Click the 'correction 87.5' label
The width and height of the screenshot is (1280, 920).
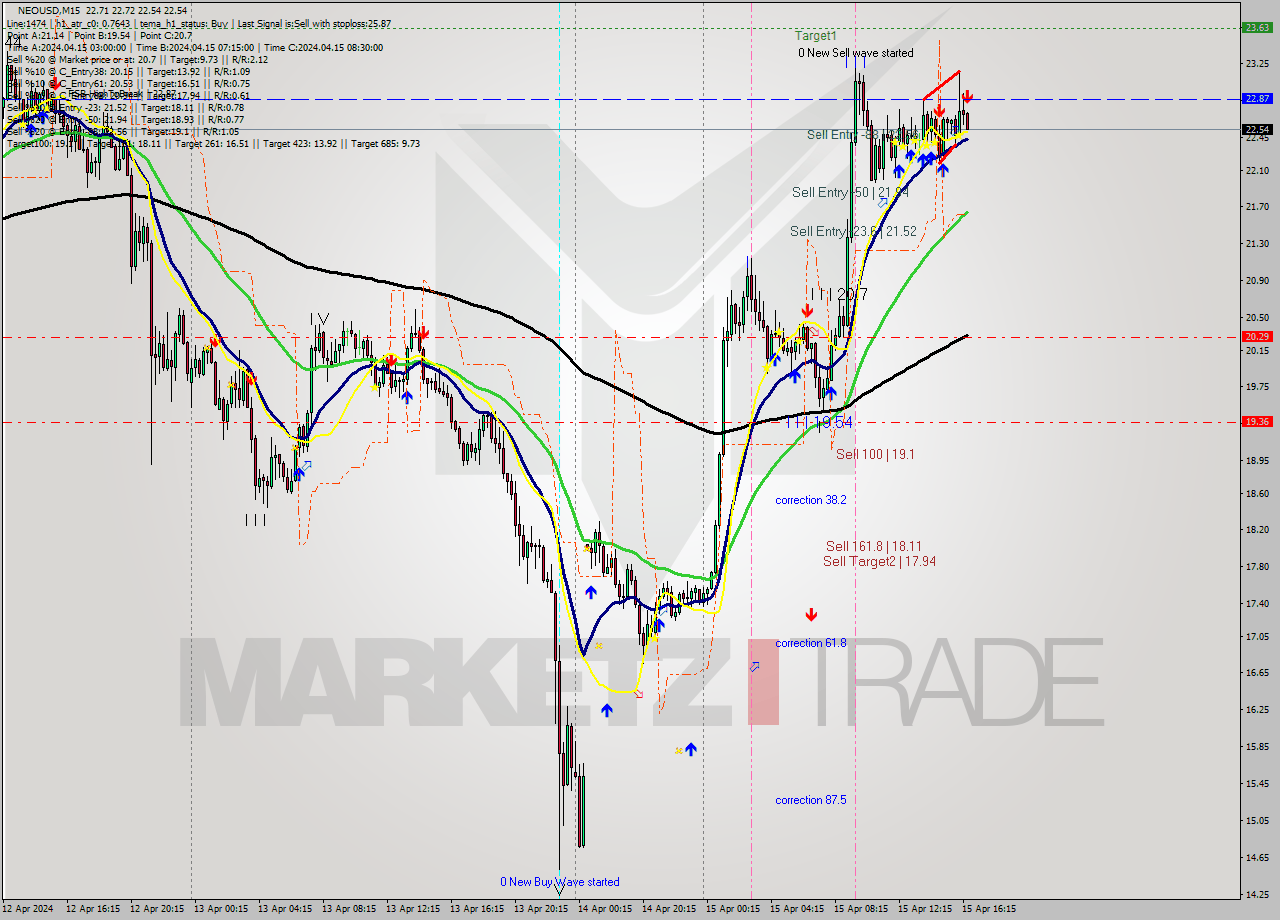coord(811,800)
